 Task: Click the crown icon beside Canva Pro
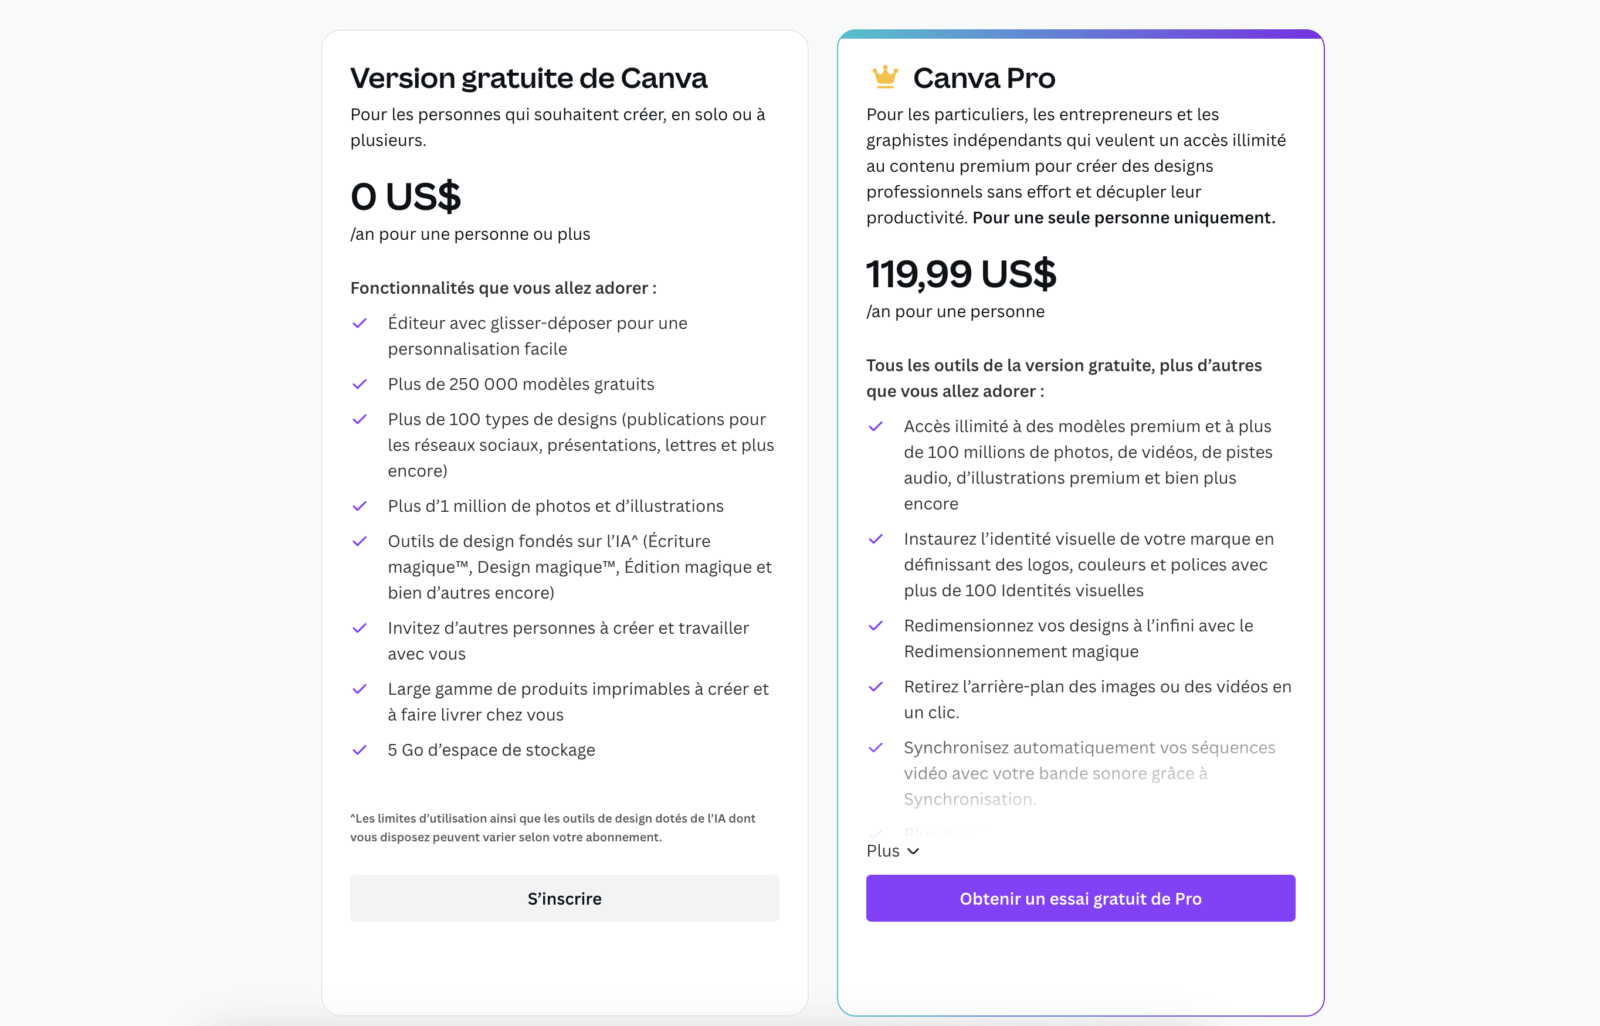884,74
